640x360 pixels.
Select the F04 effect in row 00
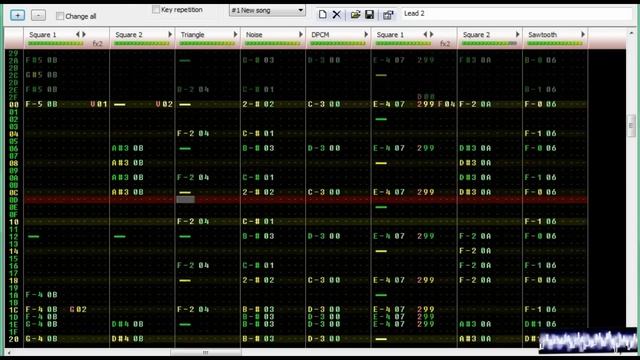446,104
